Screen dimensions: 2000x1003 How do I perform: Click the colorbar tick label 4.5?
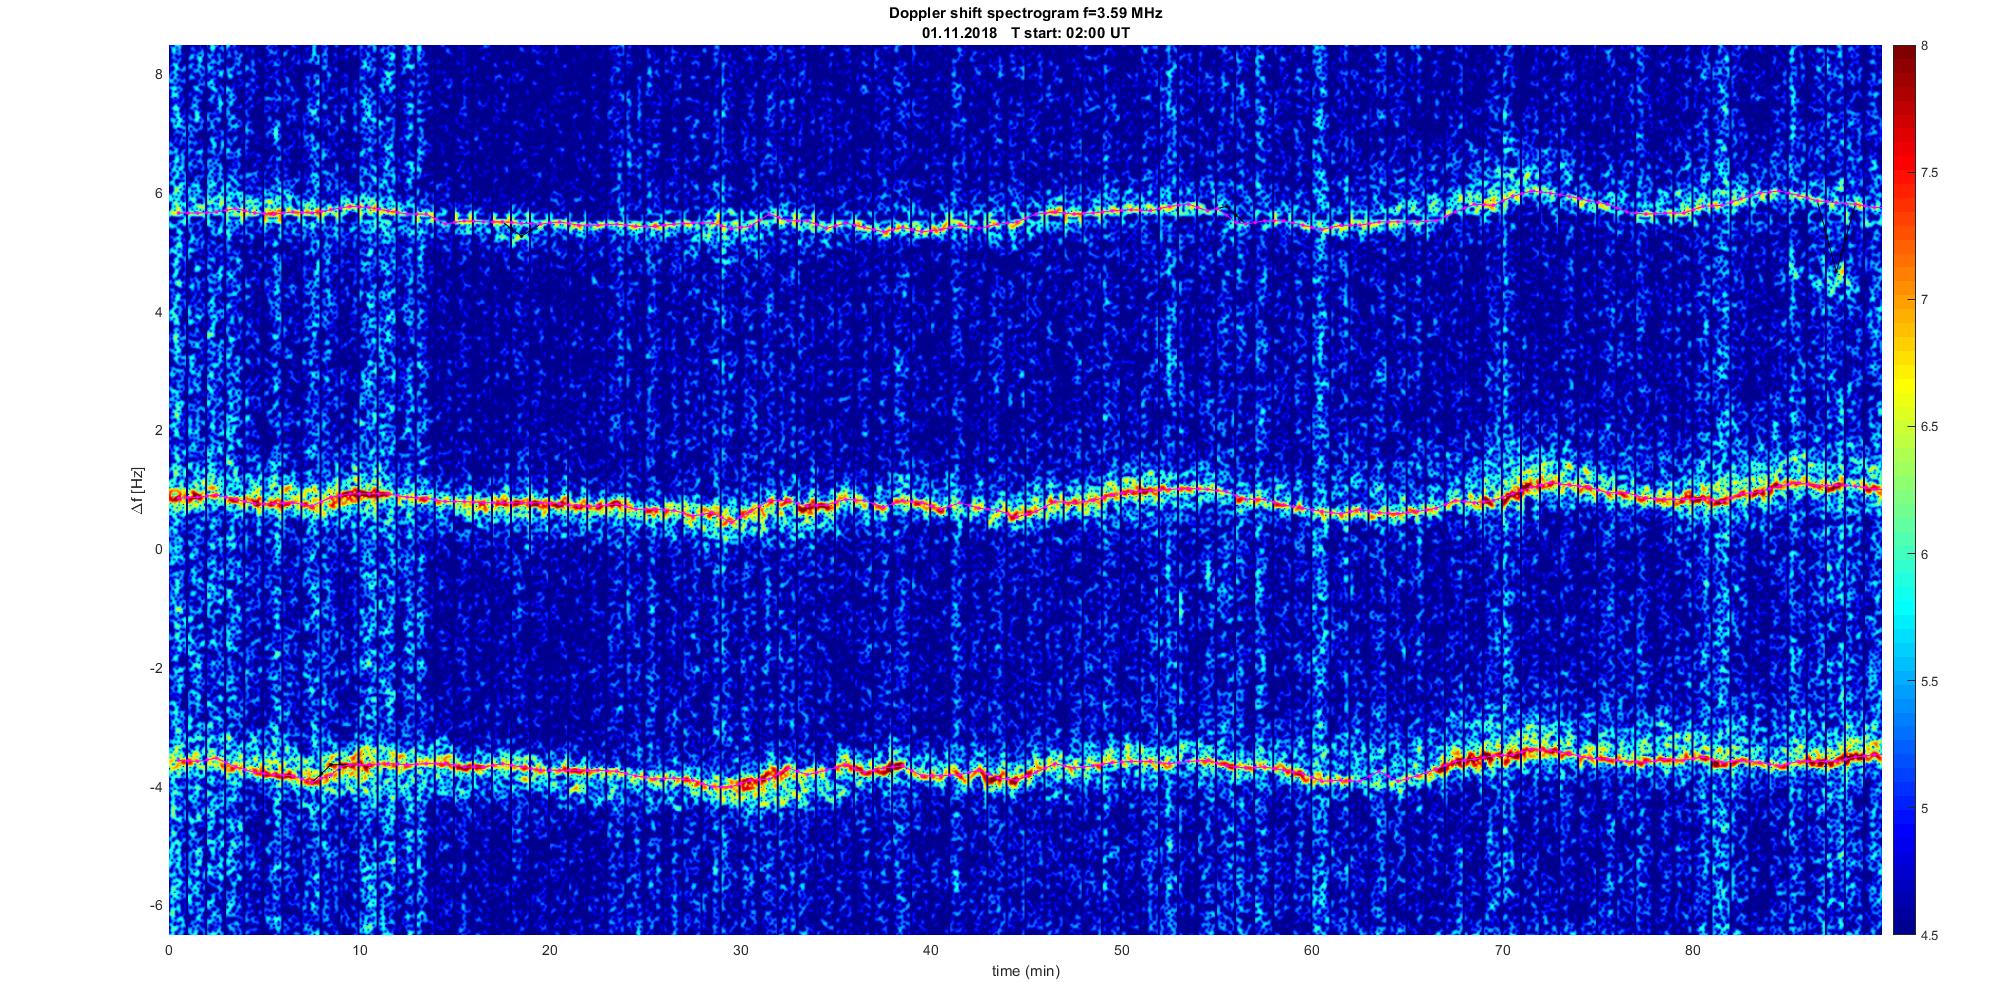coord(1930,935)
